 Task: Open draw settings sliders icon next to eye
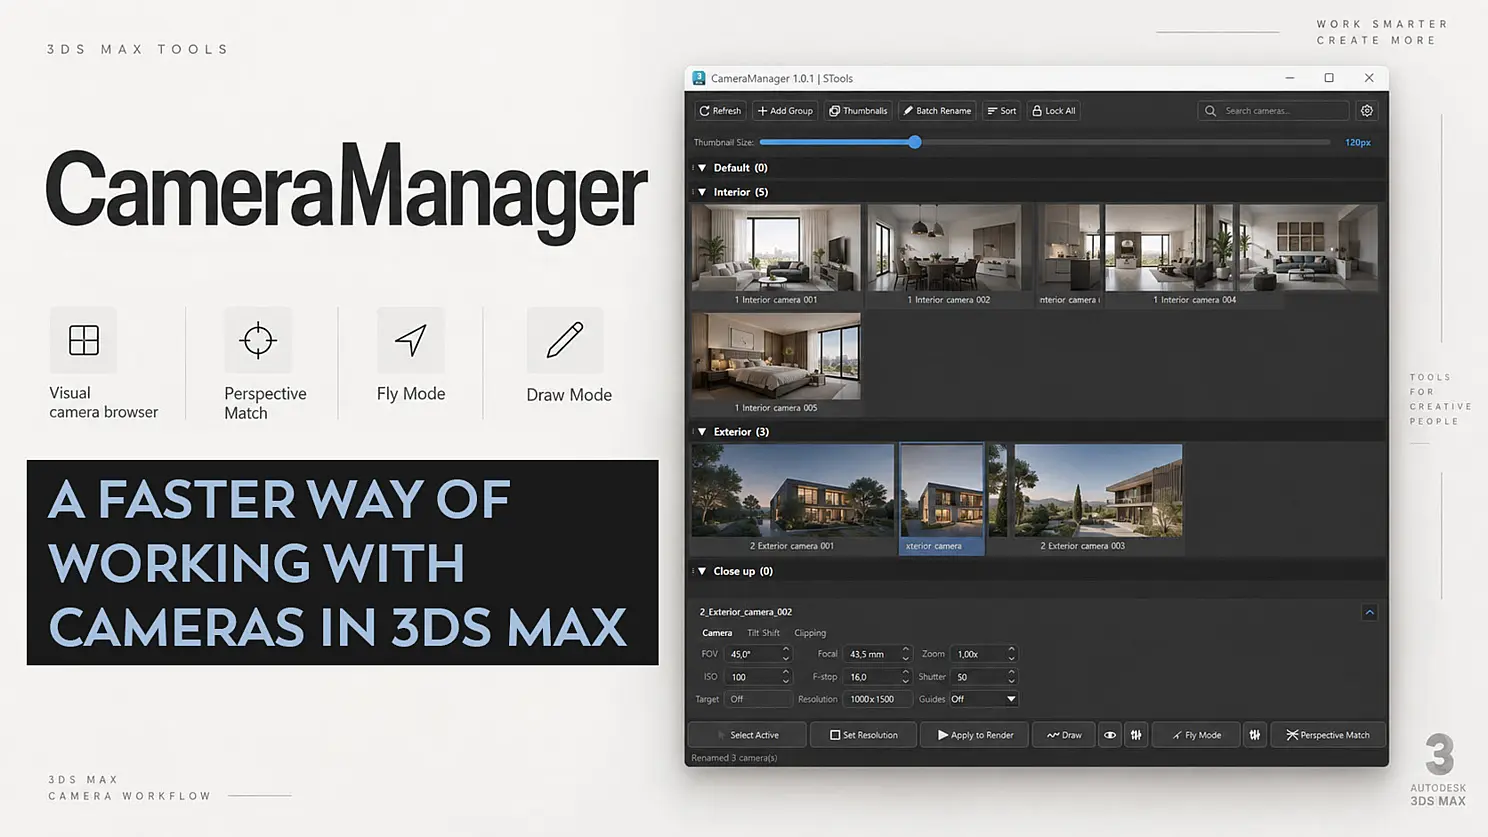(1136, 735)
